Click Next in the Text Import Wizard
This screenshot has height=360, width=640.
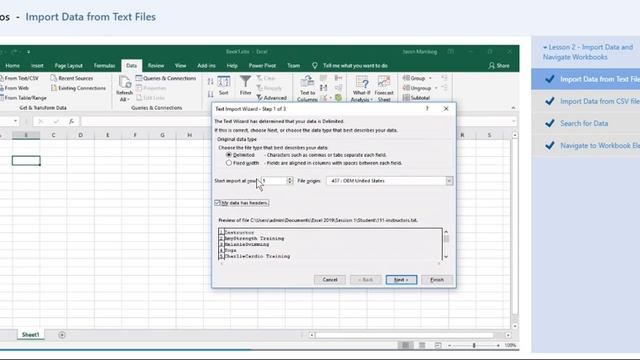coord(401,280)
